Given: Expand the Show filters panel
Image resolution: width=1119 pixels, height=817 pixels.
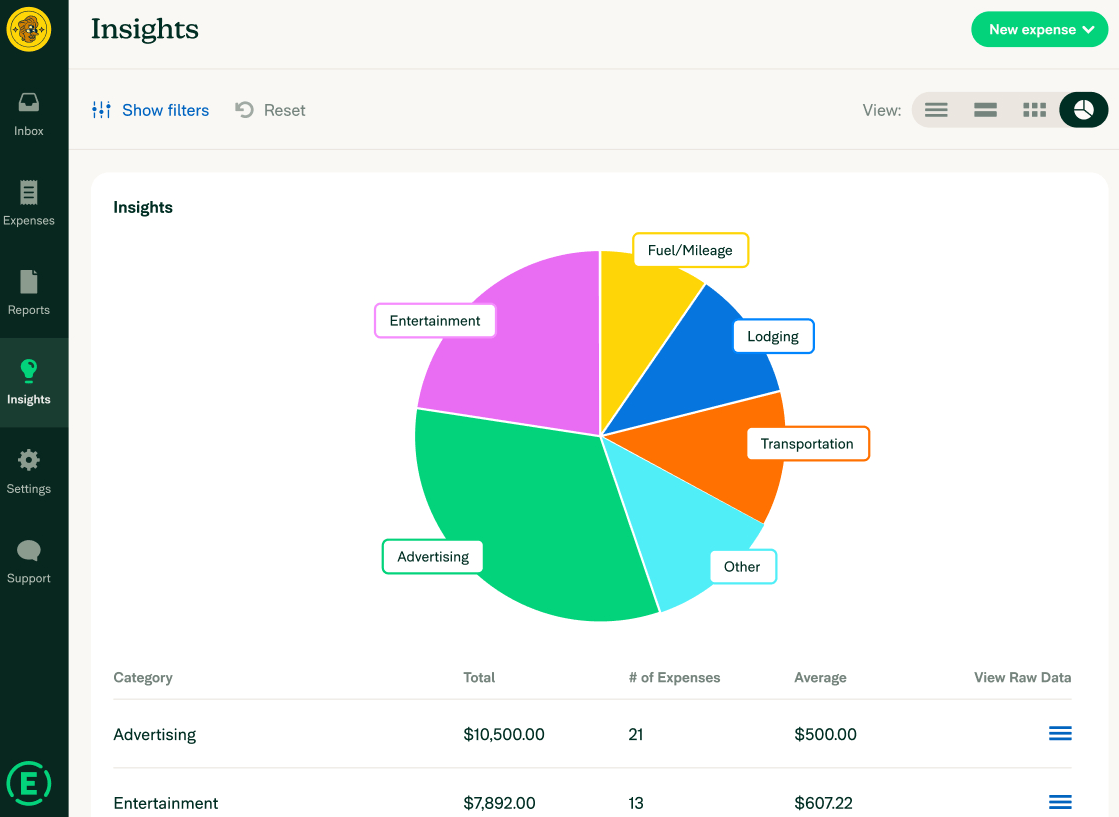Looking at the screenshot, I should point(151,110).
